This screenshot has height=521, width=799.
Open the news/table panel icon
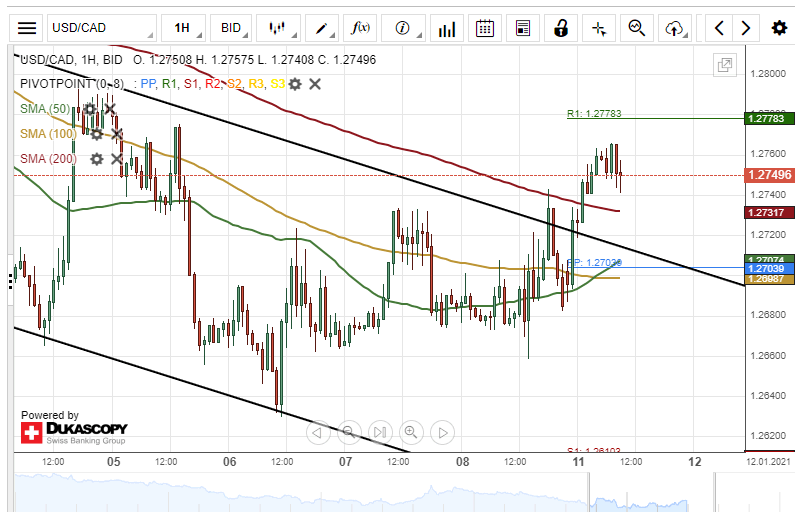[x=523, y=28]
